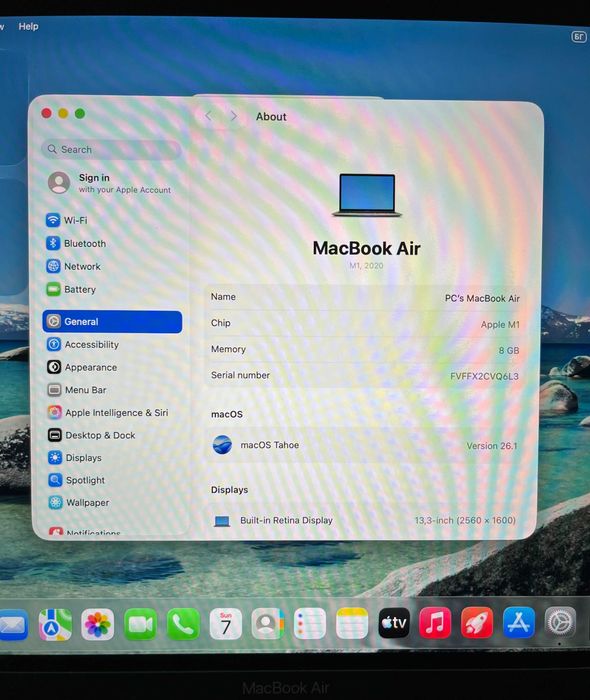The image size is (590, 700).
Task: Click the MacBook Air laptop image
Action: 367,195
